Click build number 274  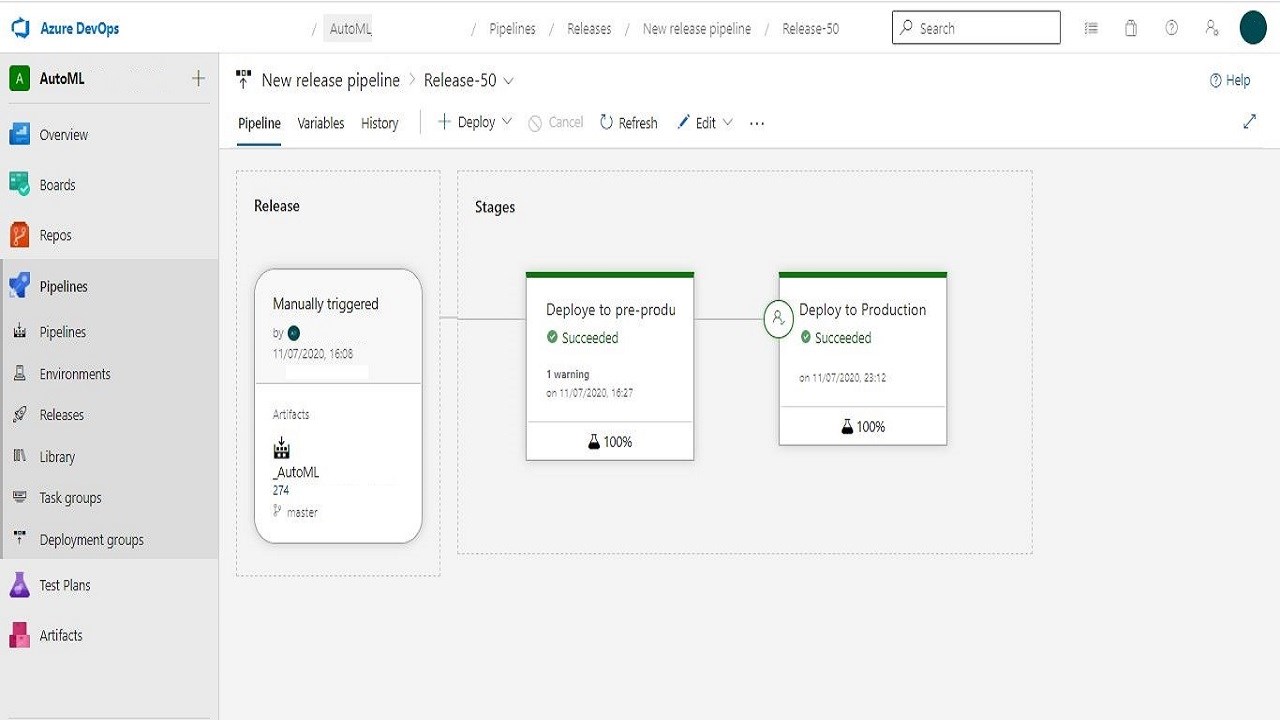[x=281, y=490]
